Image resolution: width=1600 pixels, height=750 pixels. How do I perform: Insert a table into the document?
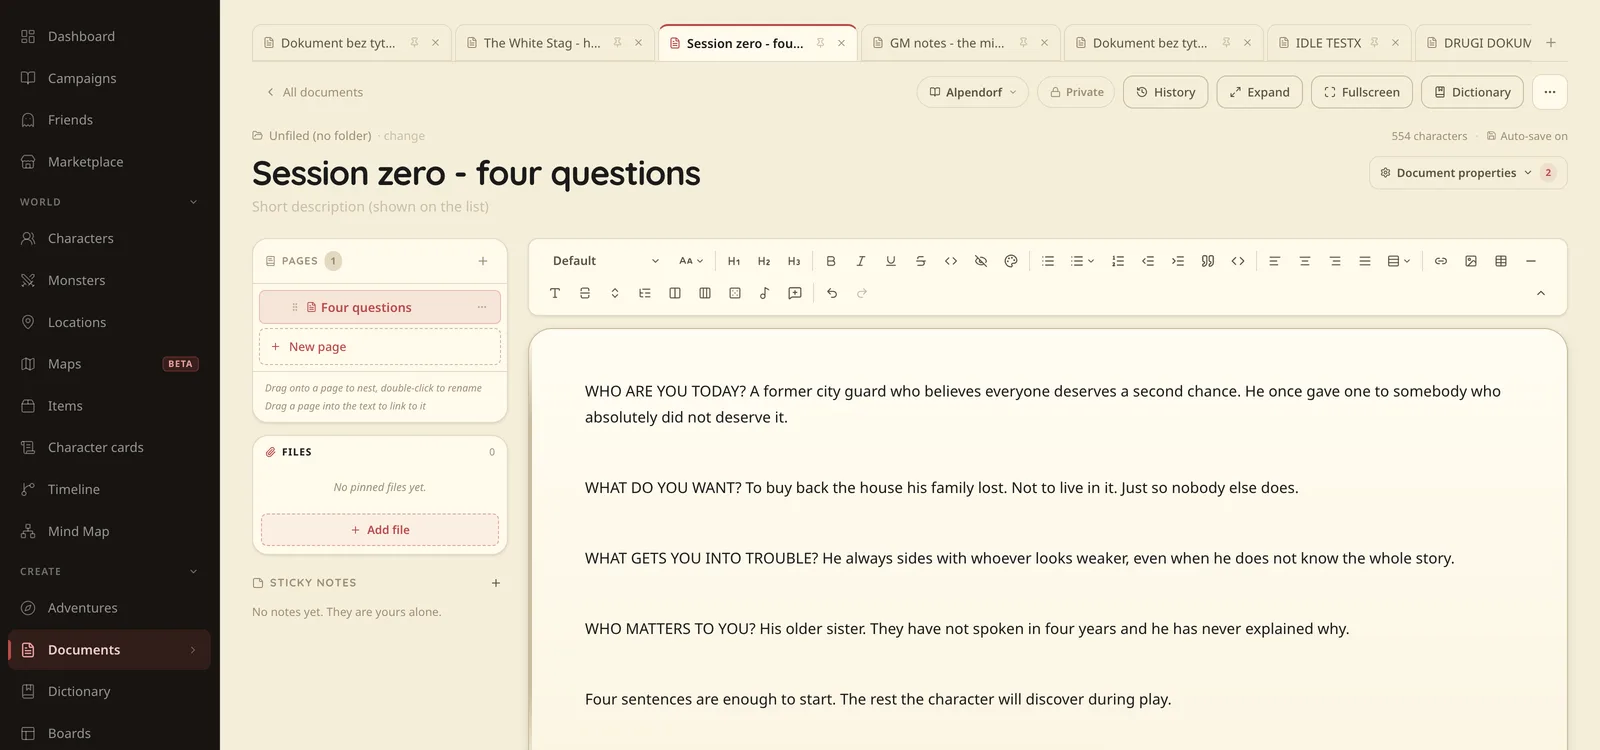coord(1501,261)
